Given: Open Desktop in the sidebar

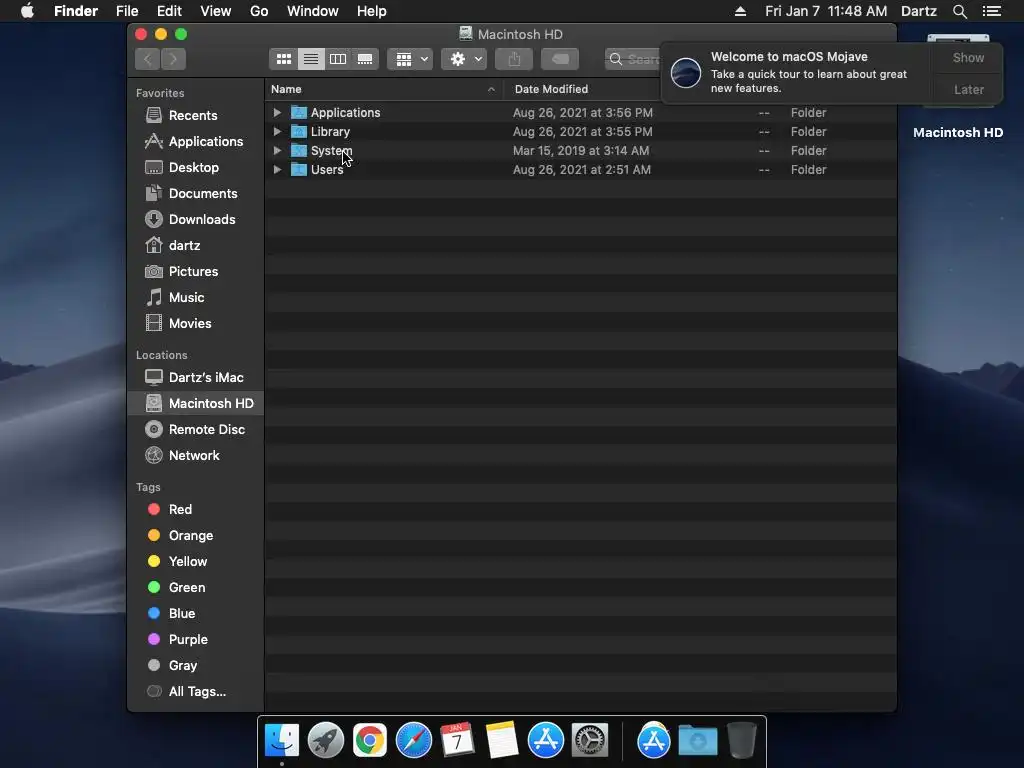Looking at the screenshot, I should pyautogui.click(x=193, y=168).
